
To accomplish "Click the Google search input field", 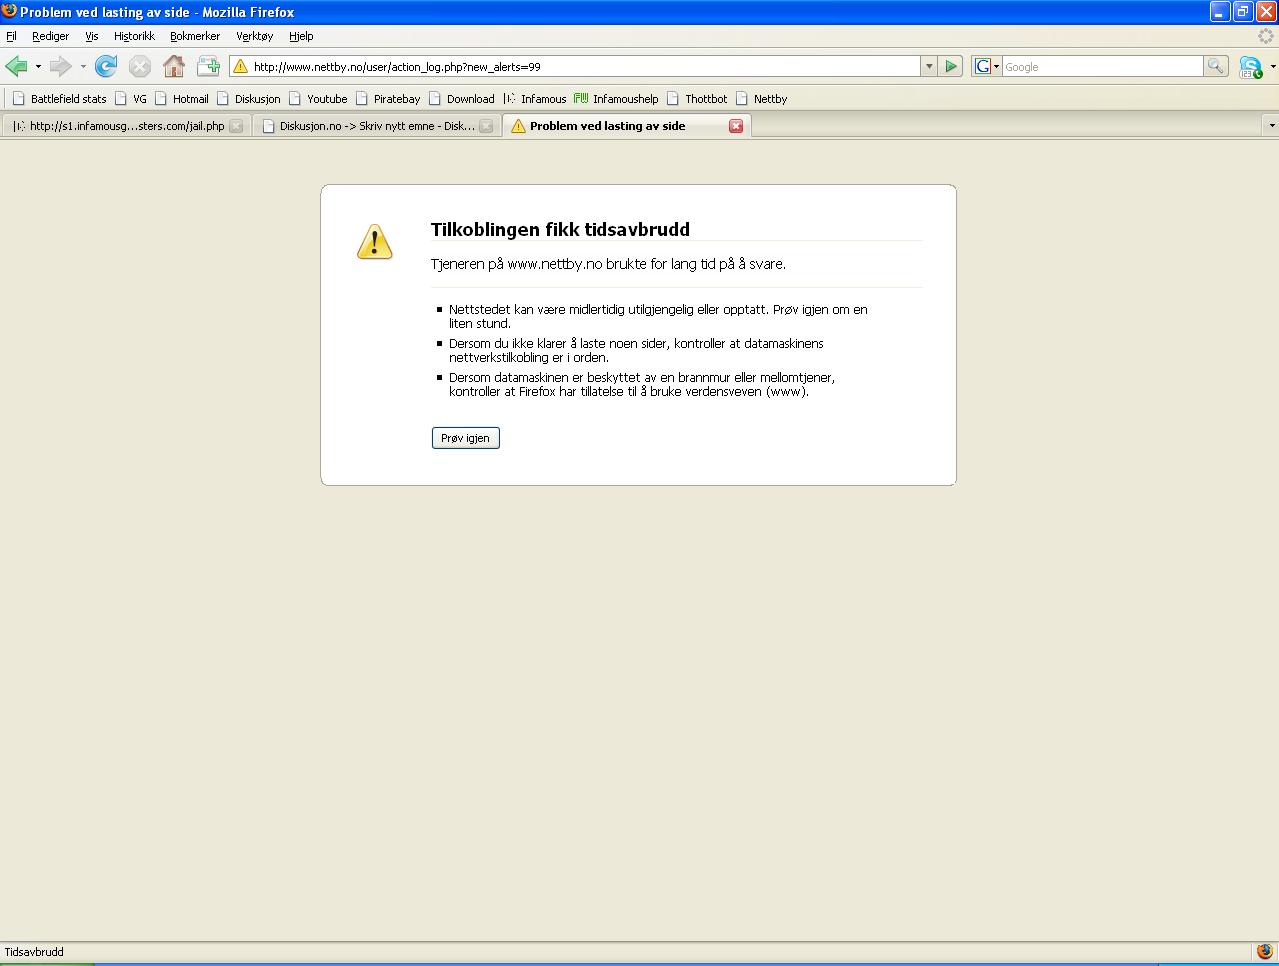I will pyautogui.click(x=1102, y=67).
